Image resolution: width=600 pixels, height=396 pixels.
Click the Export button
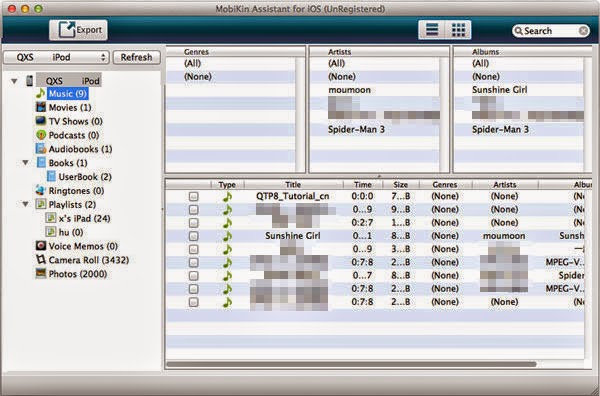coord(78,30)
